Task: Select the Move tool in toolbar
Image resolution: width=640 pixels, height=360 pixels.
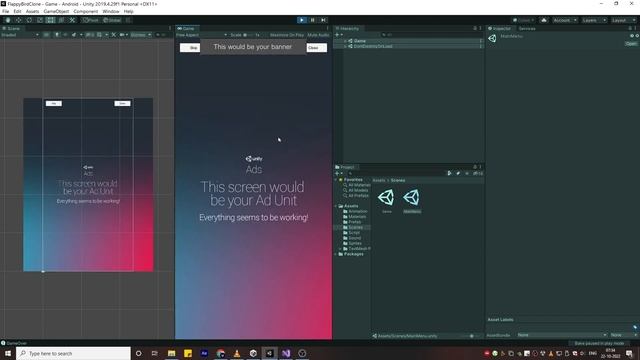Action: point(18,20)
